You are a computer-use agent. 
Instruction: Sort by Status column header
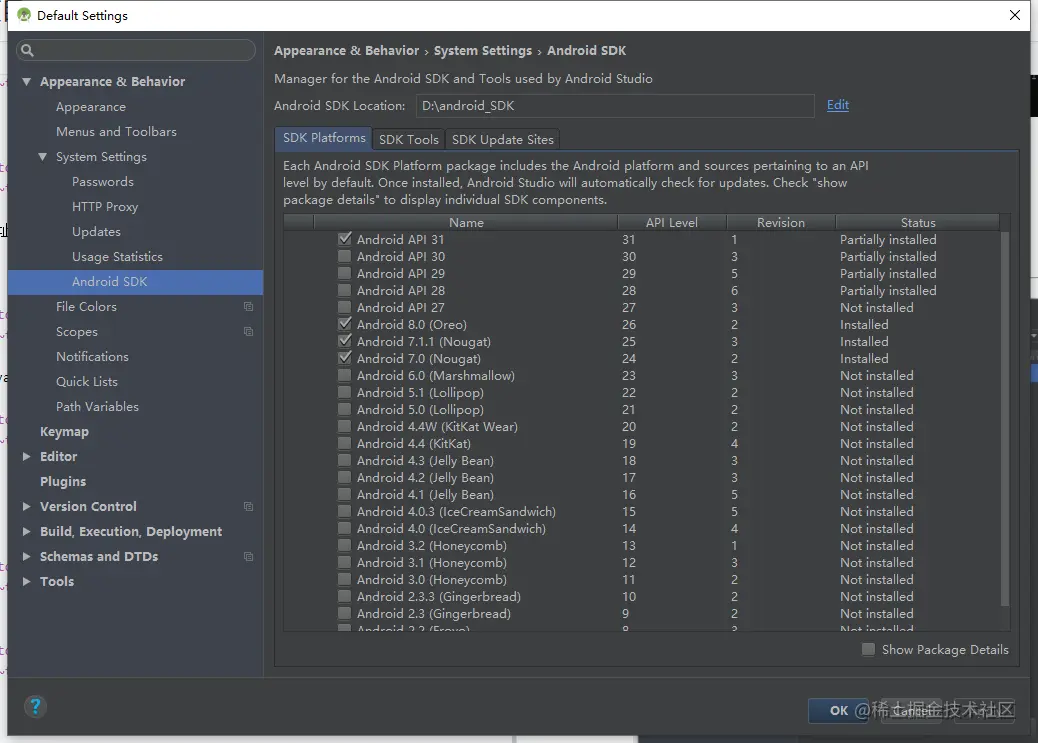918,223
